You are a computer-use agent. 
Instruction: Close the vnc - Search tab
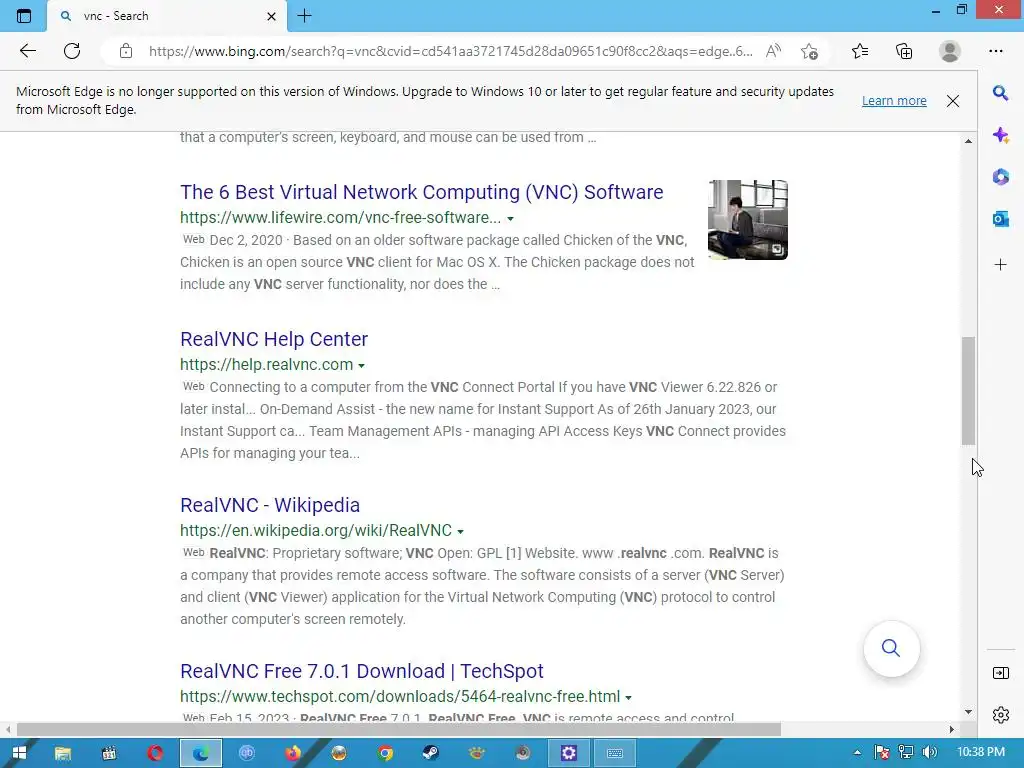click(272, 16)
